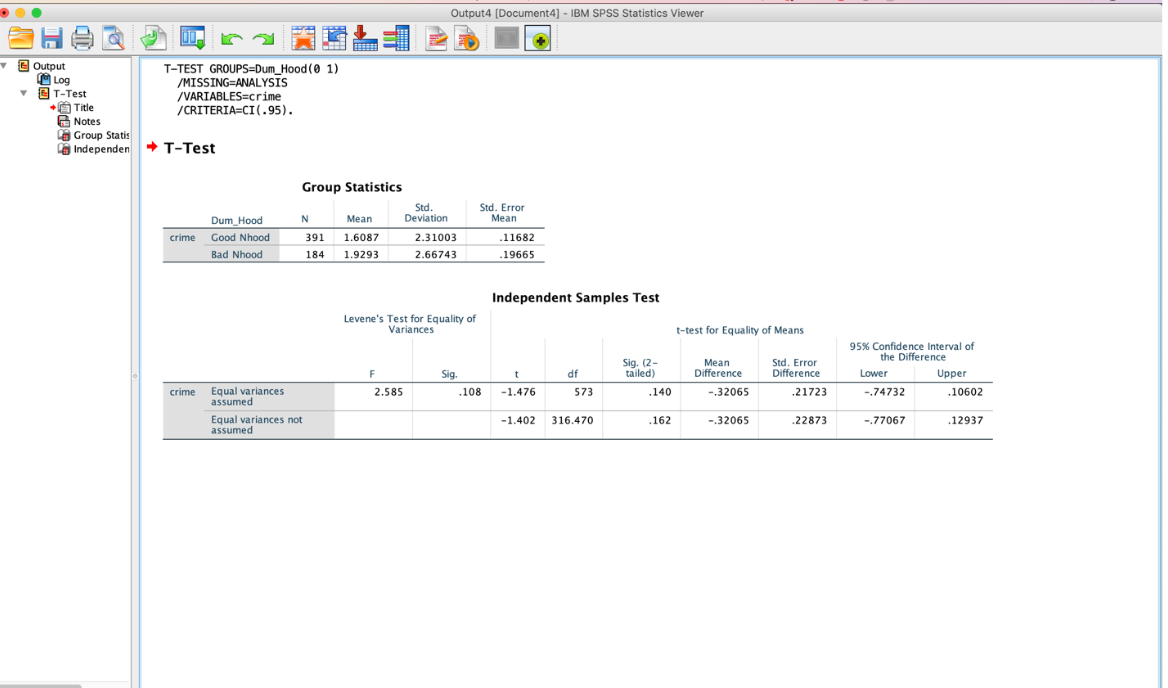Select the Output root item in the outline
The image size is (1168, 688).
(x=48, y=66)
